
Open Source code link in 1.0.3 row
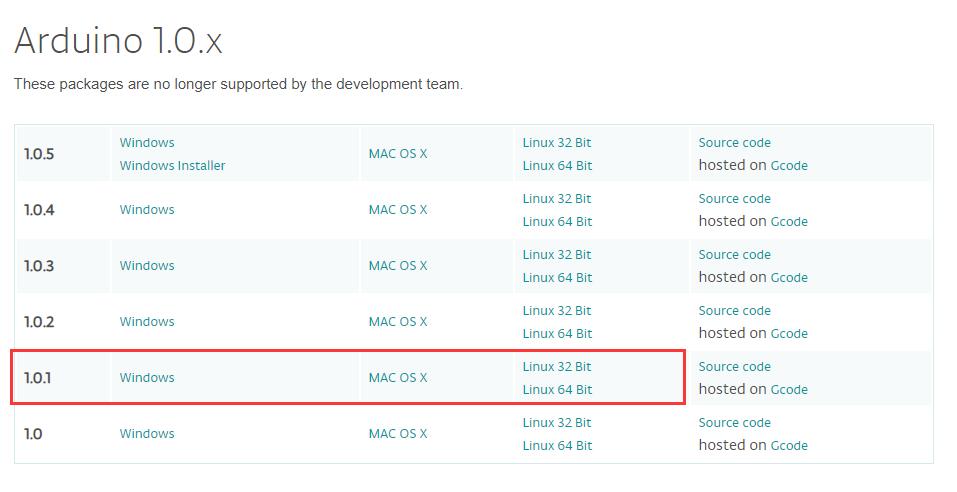735,255
